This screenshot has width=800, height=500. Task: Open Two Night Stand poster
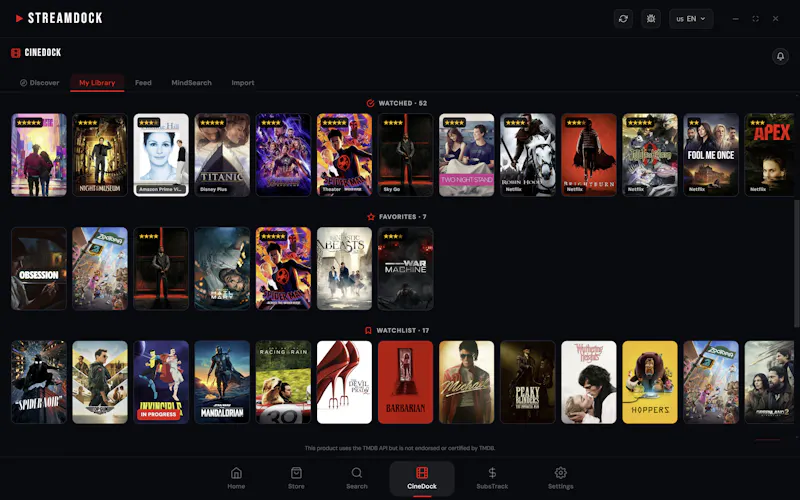466,155
